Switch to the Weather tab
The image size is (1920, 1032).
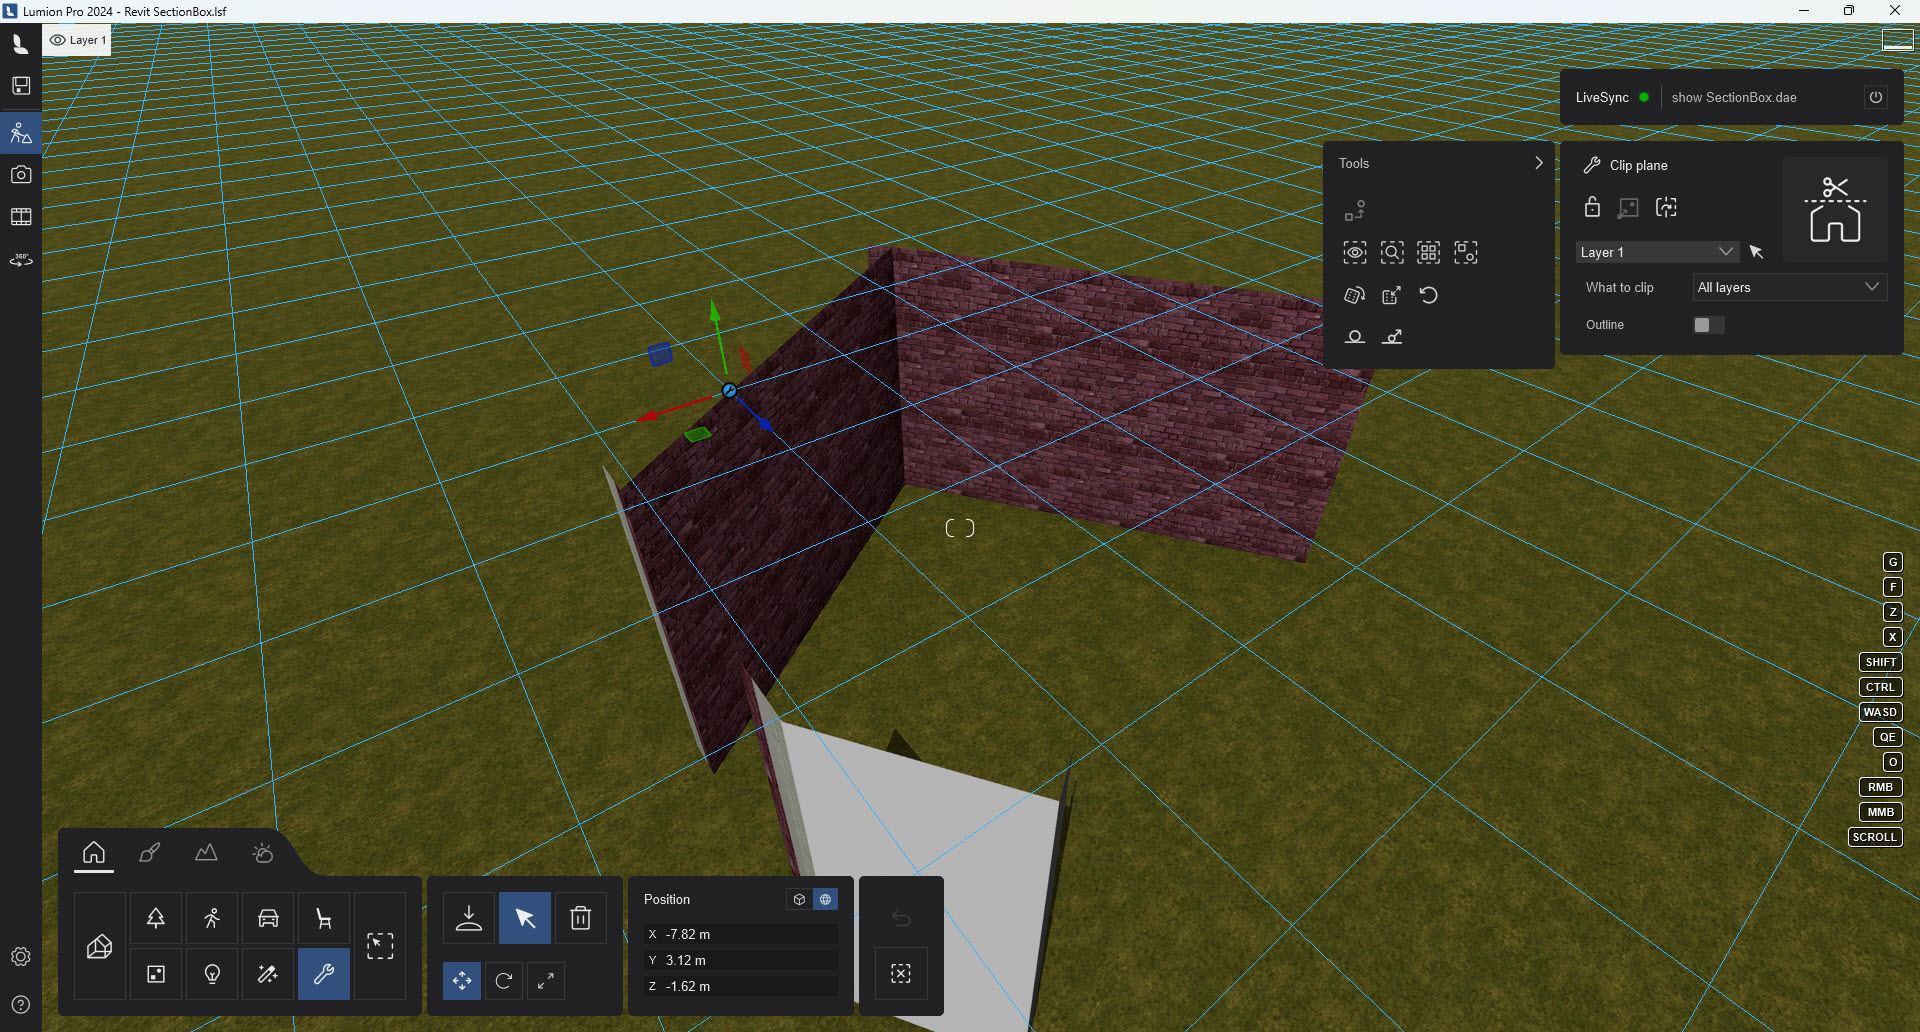261,852
